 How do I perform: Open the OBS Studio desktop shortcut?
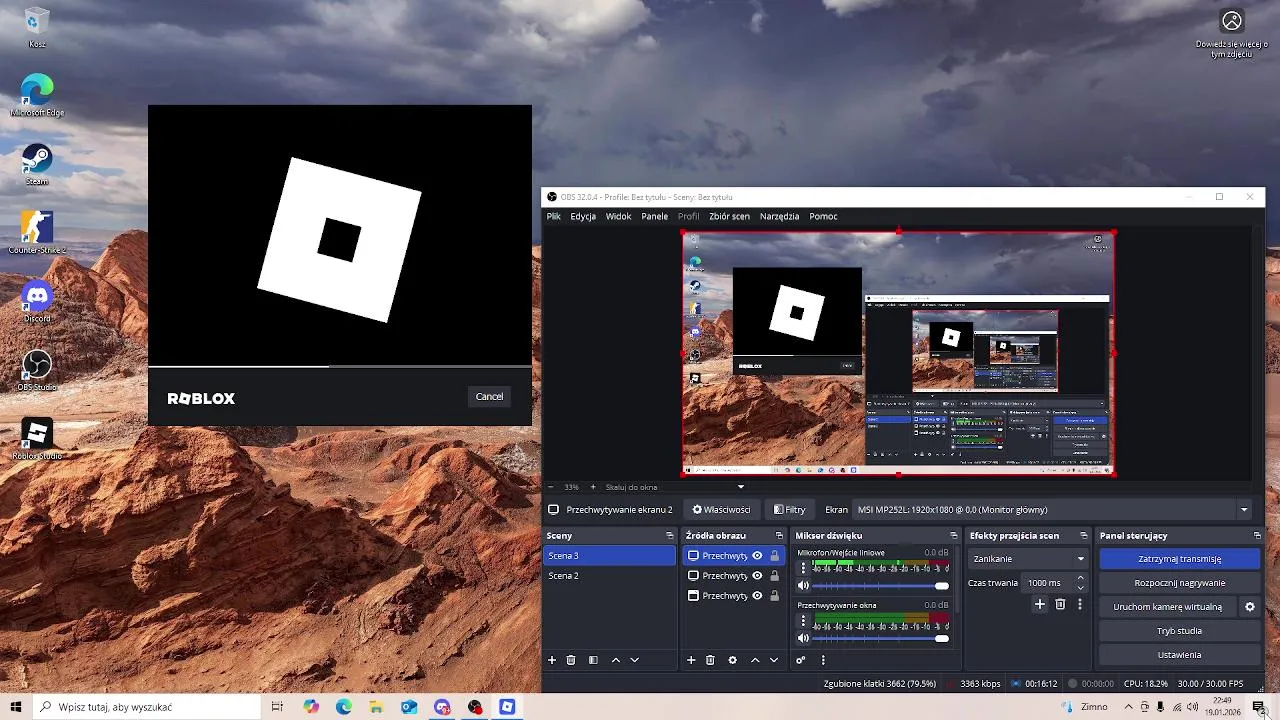click(37, 369)
